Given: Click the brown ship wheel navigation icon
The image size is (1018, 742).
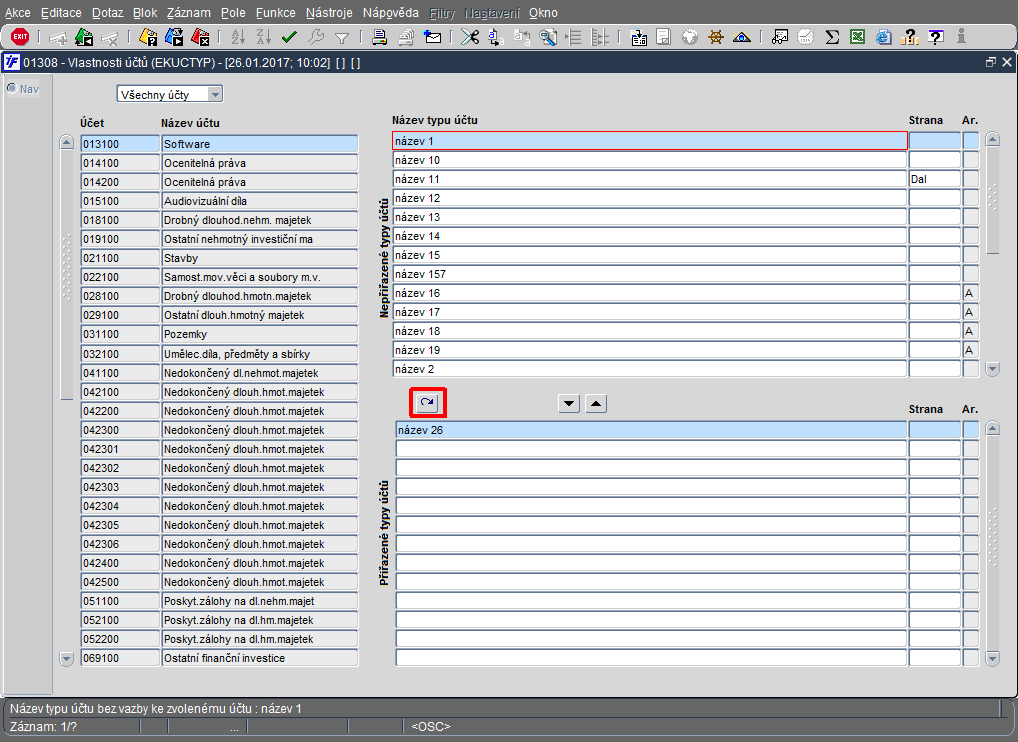Looking at the screenshot, I should click(715, 37).
